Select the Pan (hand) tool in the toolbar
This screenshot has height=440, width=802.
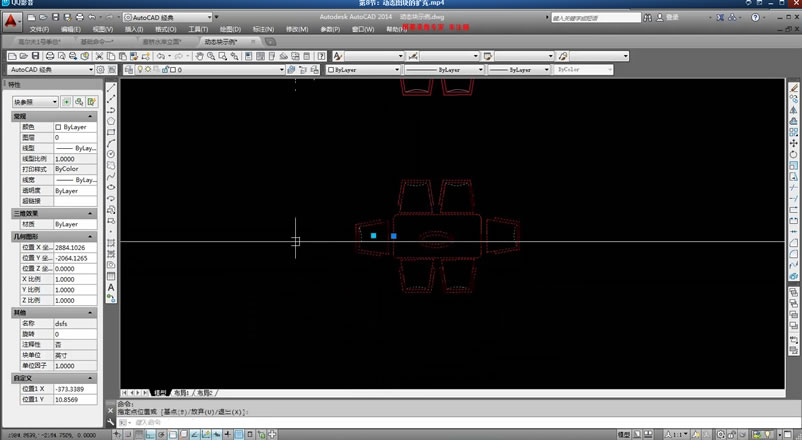point(199,56)
